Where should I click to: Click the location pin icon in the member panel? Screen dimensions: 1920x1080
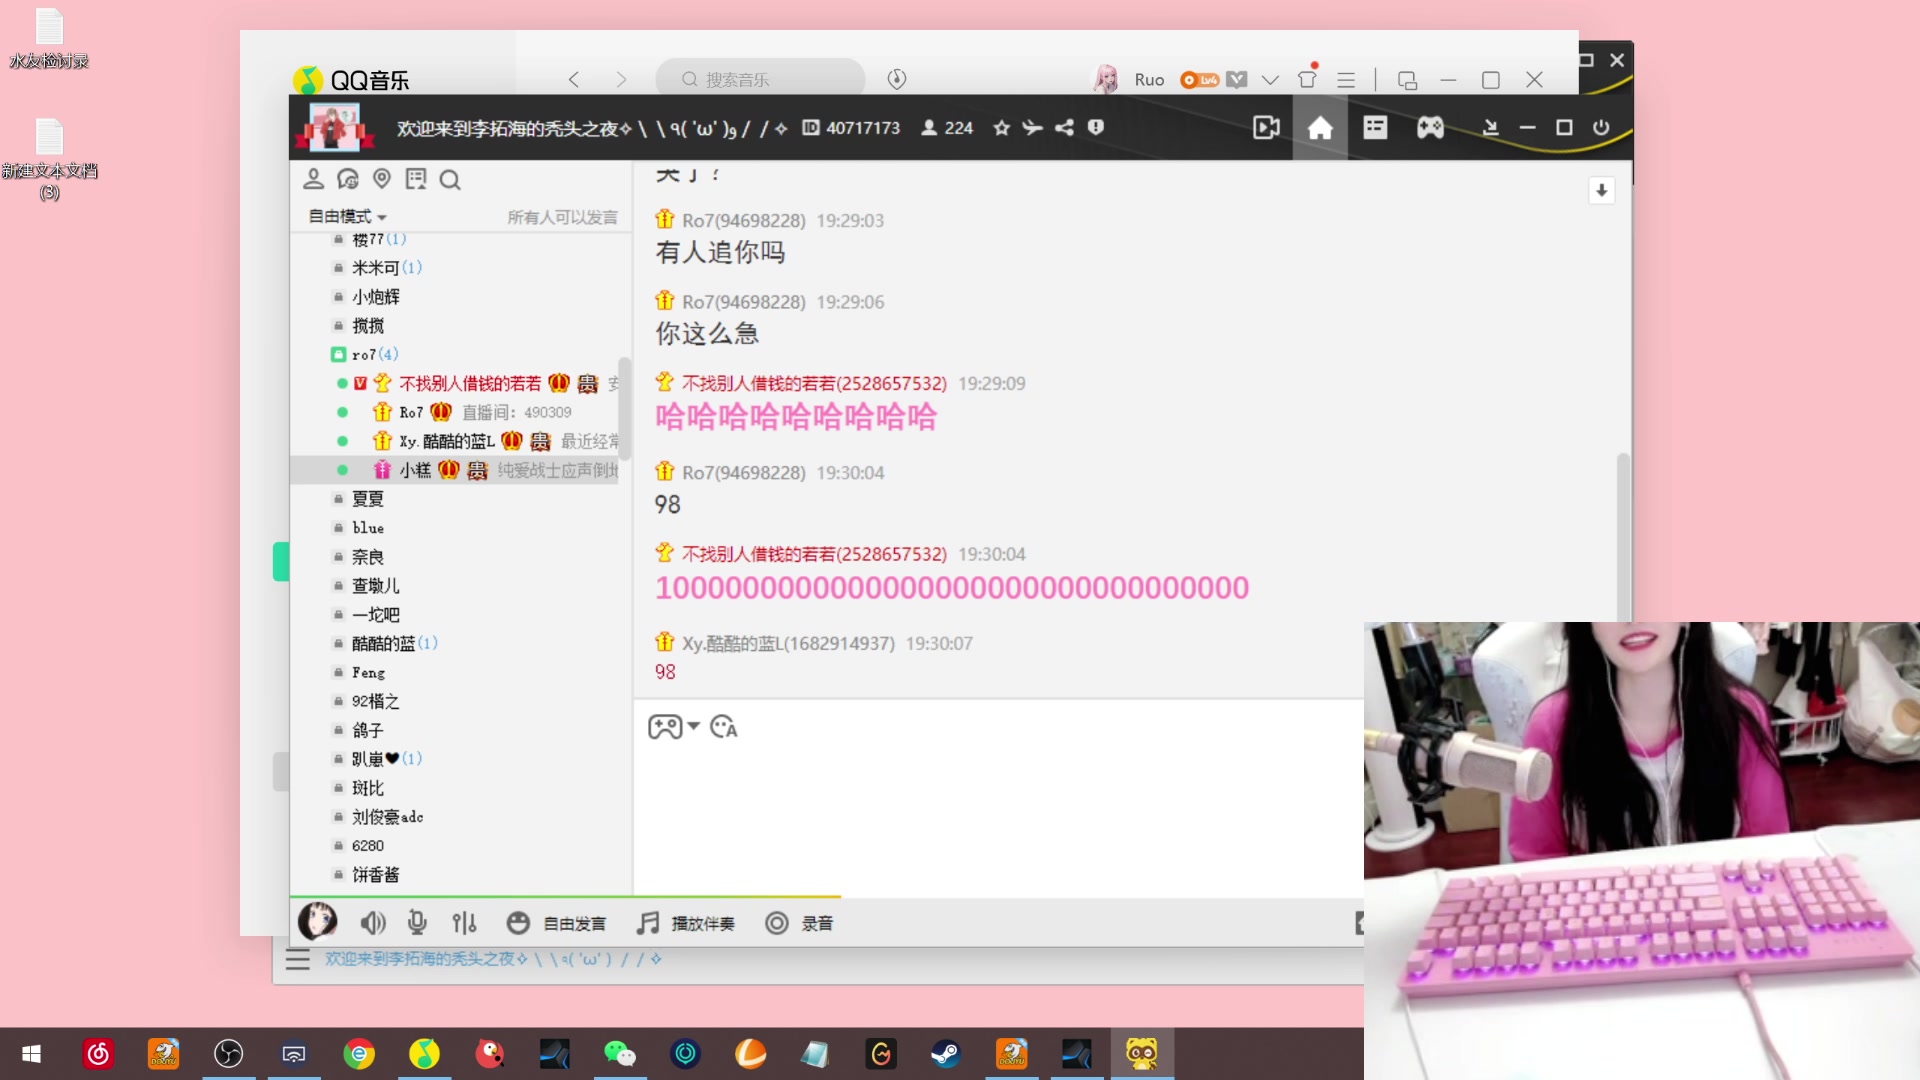[381, 179]
